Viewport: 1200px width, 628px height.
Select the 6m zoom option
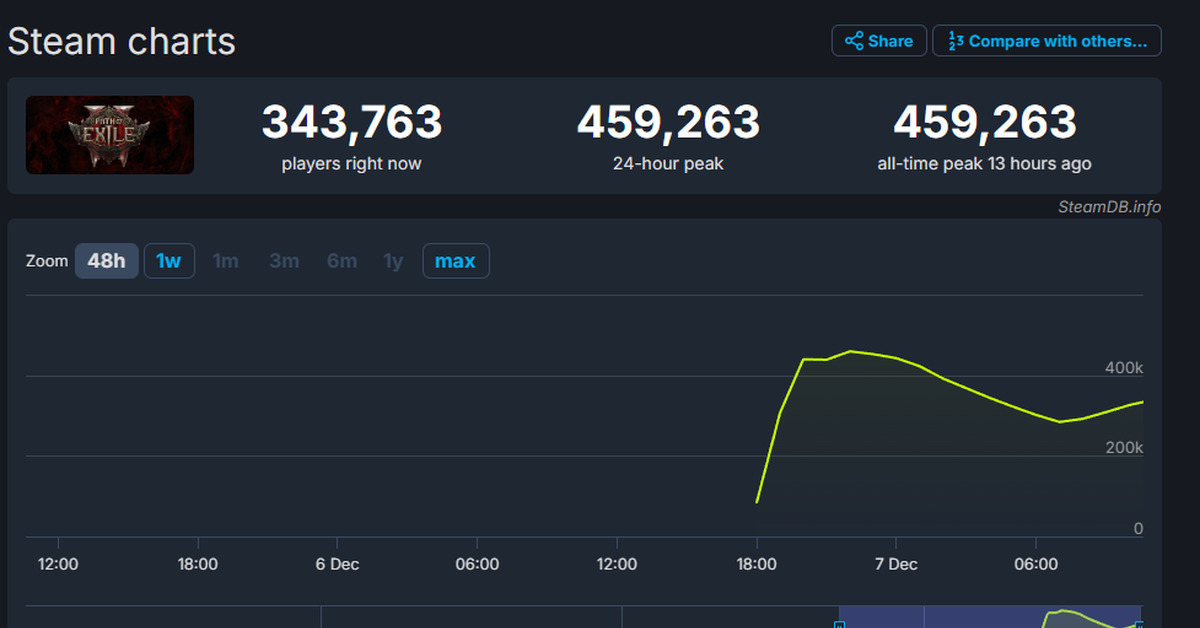tap(342, 261)
